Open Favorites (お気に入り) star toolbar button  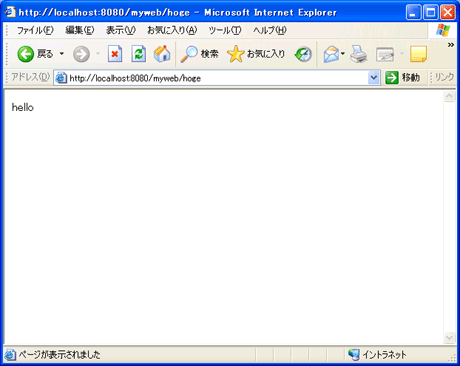pos(256,54)
